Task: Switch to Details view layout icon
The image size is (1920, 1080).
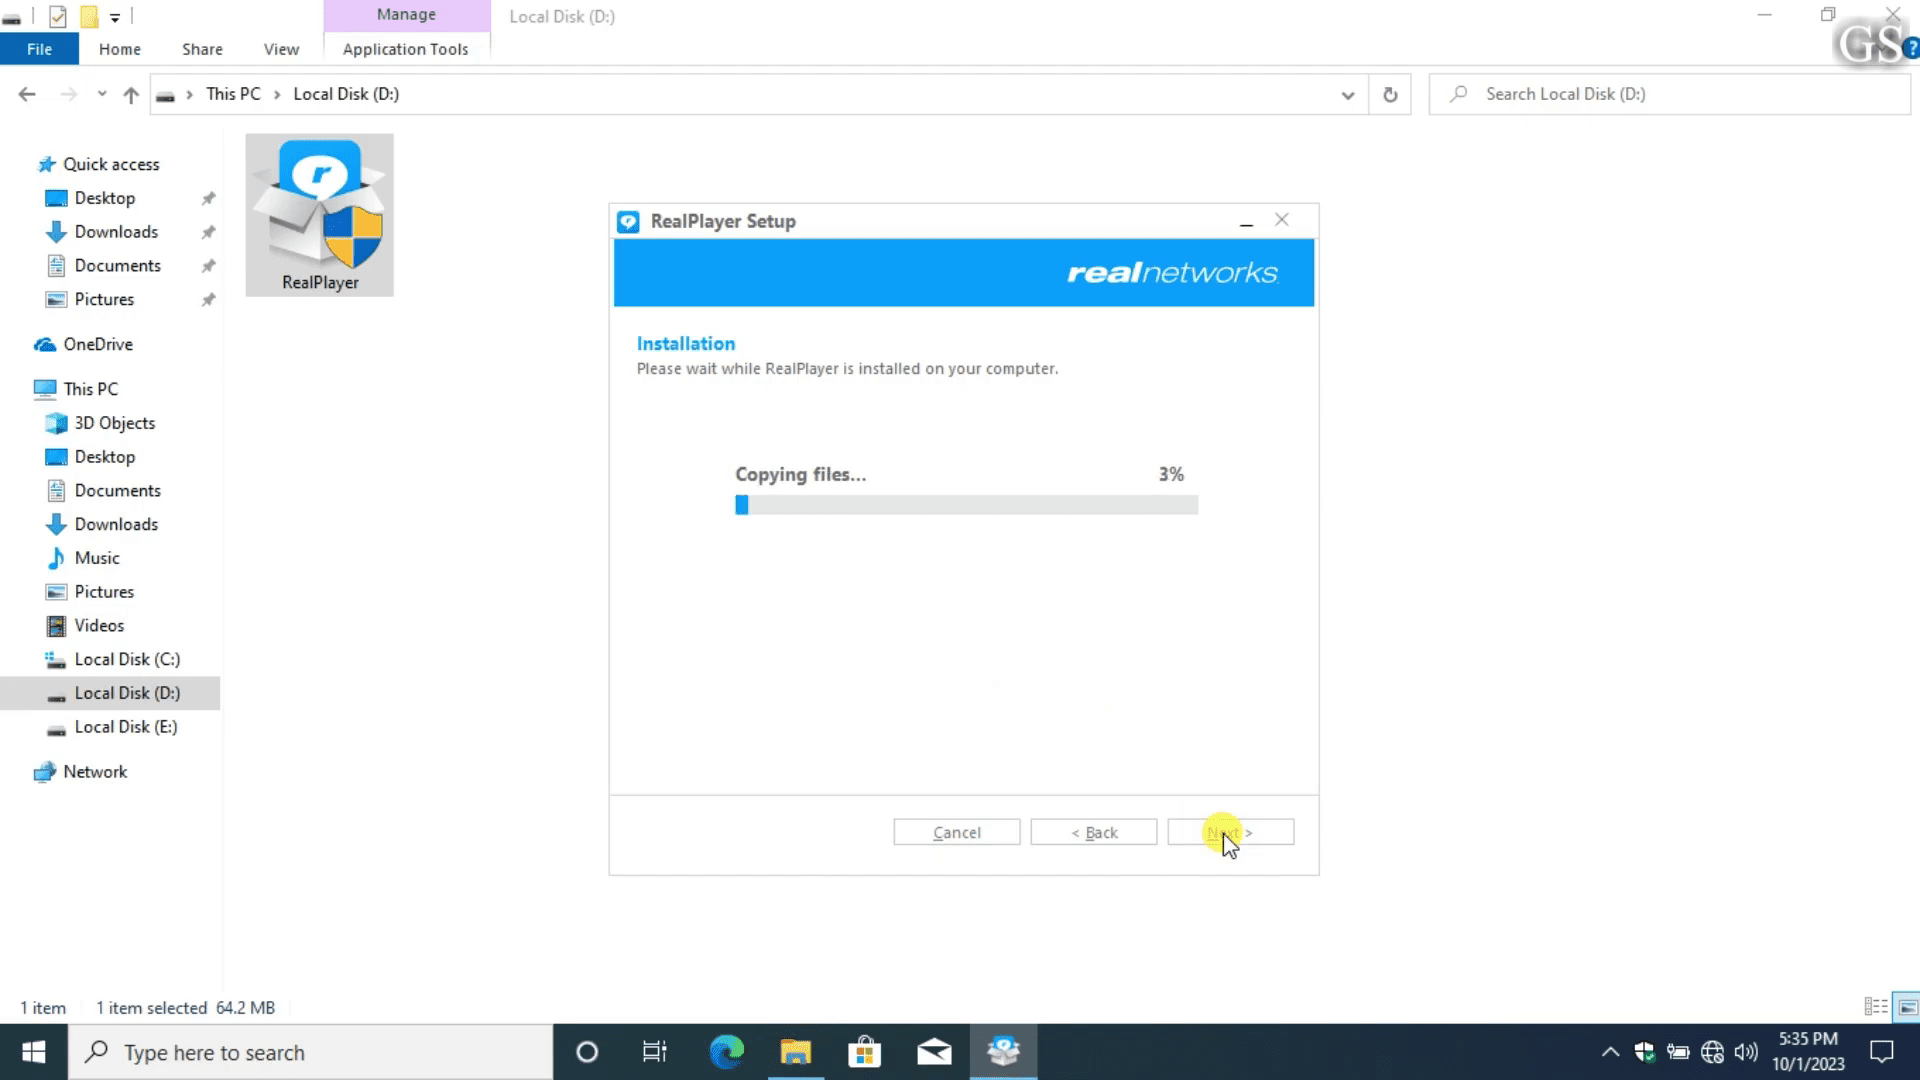Action: [1876, 1007]
